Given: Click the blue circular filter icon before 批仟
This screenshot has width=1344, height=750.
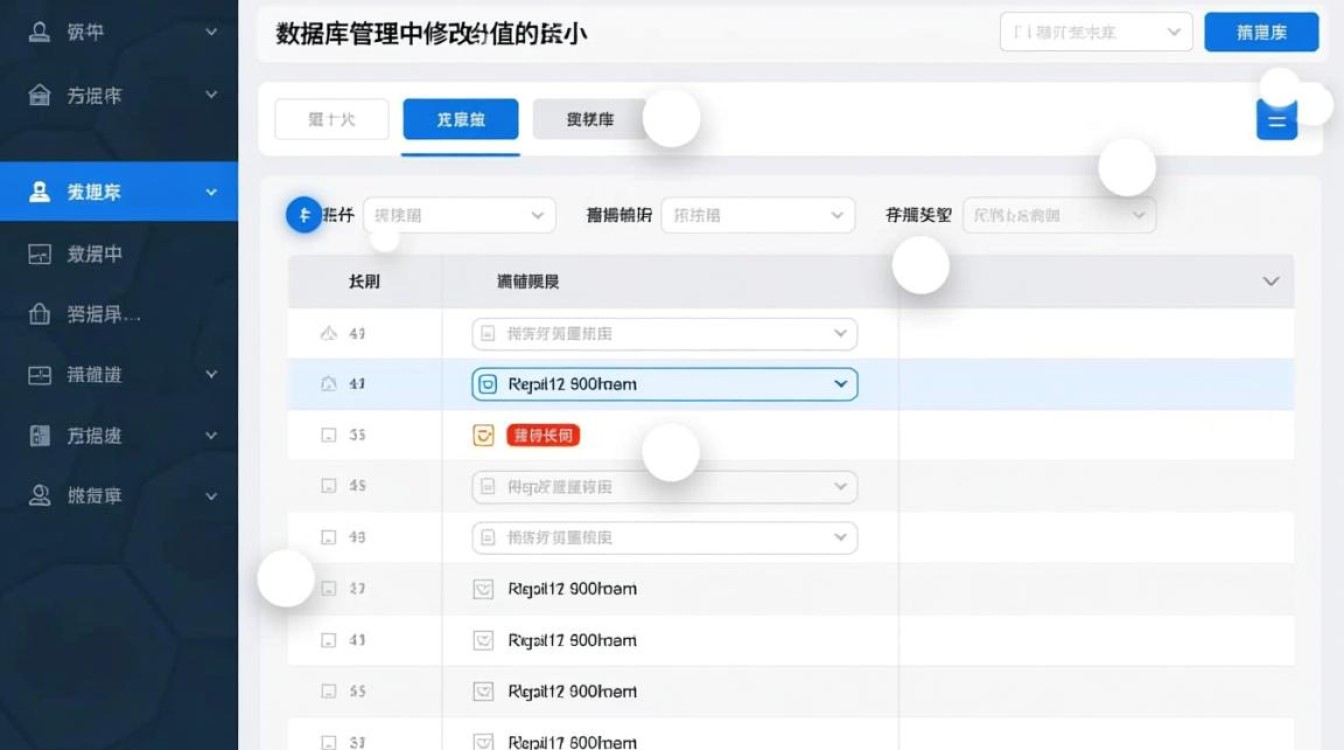Looking at the screenshot, I should coord(304,214).
